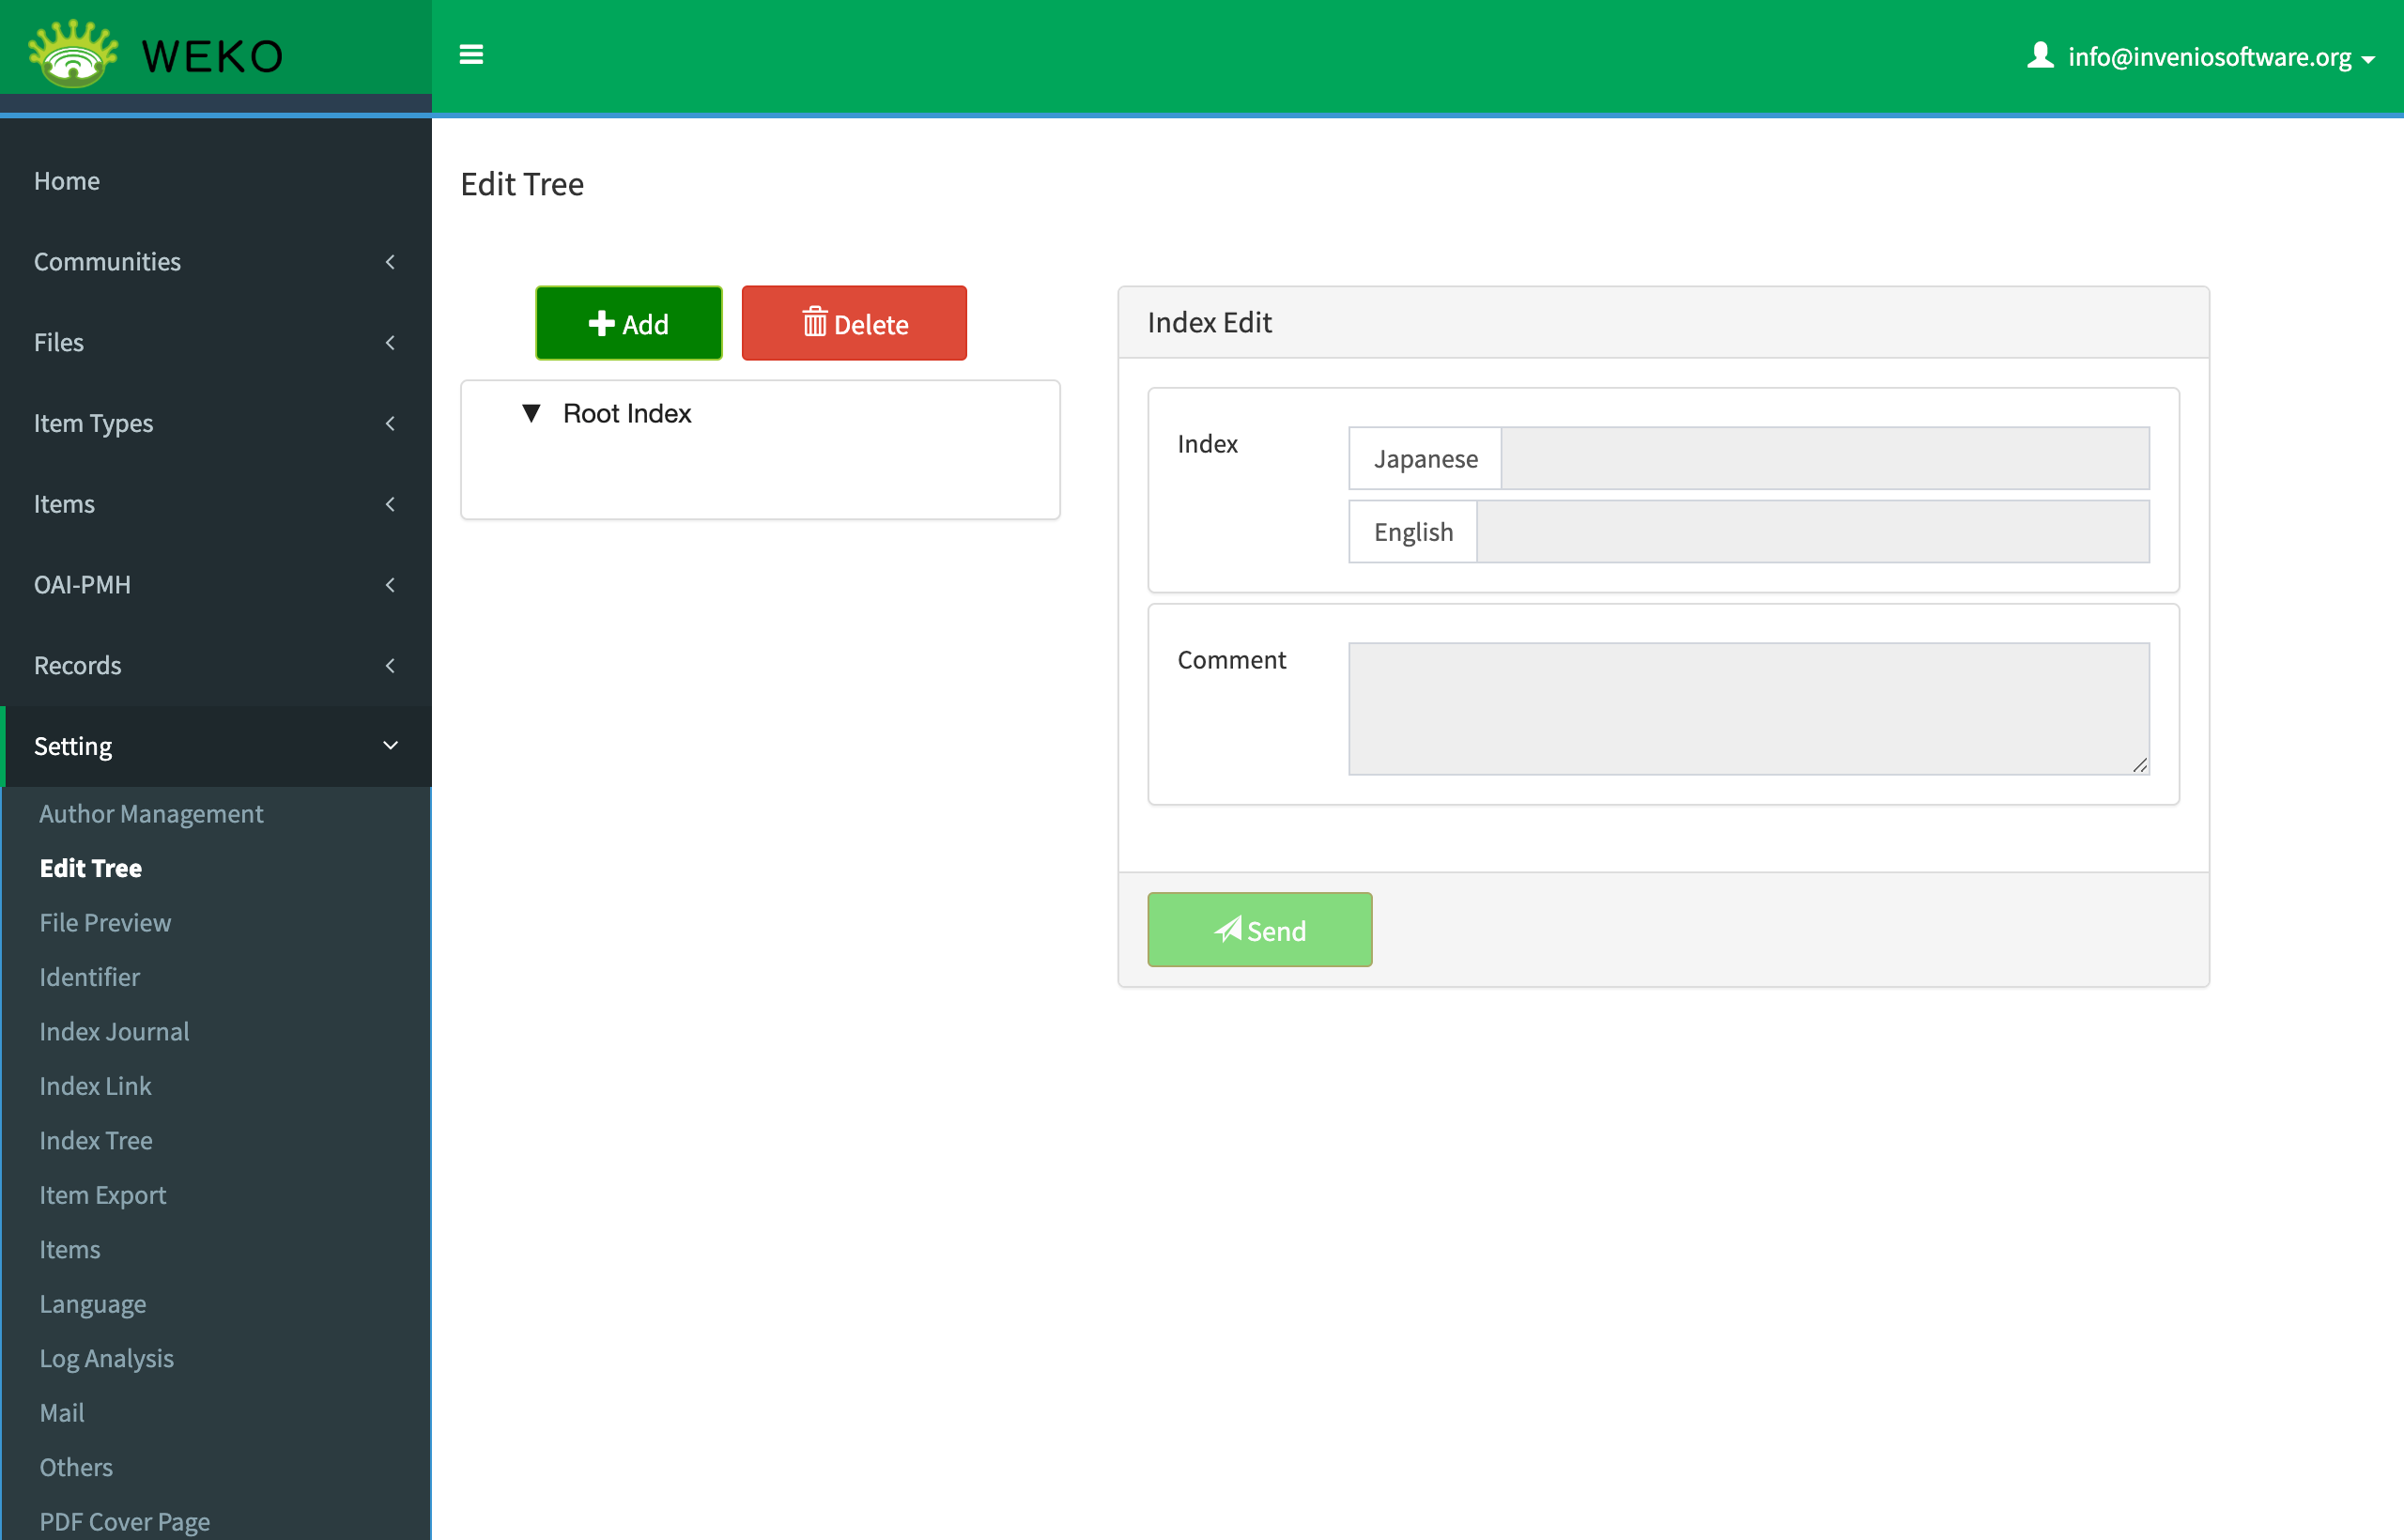Go to Author Management submenu
The height and width of the screenshot is (1540, 2404).
pyautogui.click(x=151, y=814)
